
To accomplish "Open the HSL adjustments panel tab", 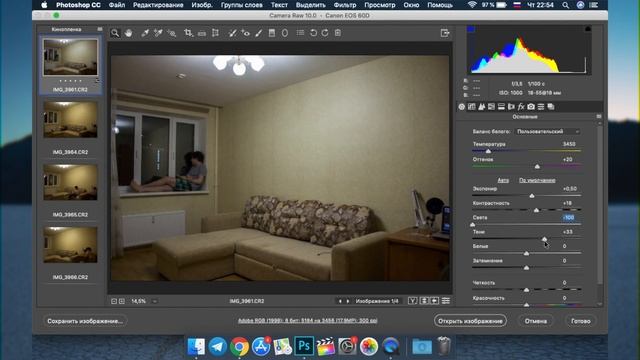I will pos(491,107).
